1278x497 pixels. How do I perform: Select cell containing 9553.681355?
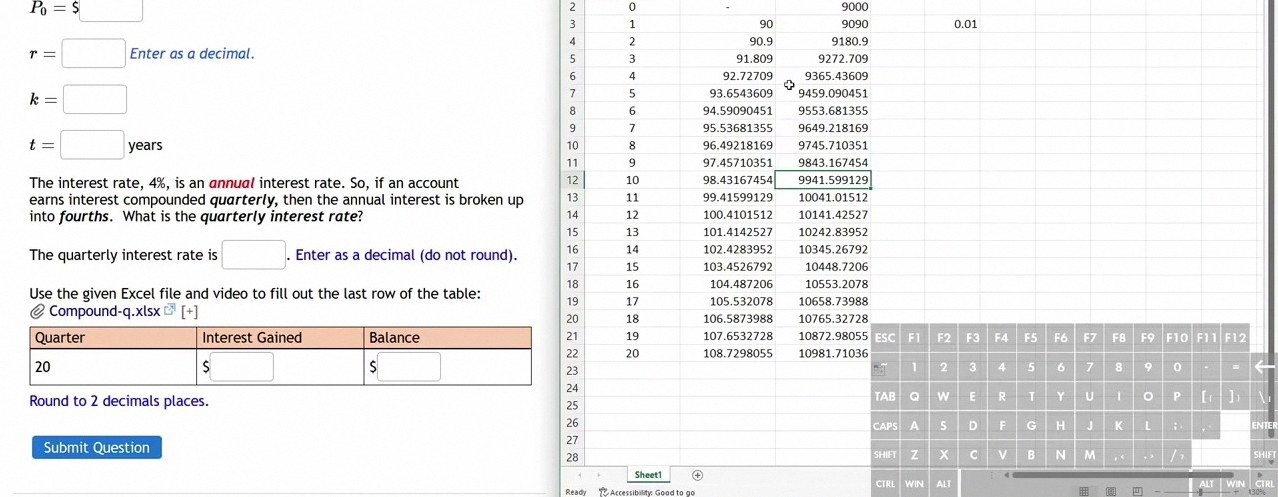823,110
